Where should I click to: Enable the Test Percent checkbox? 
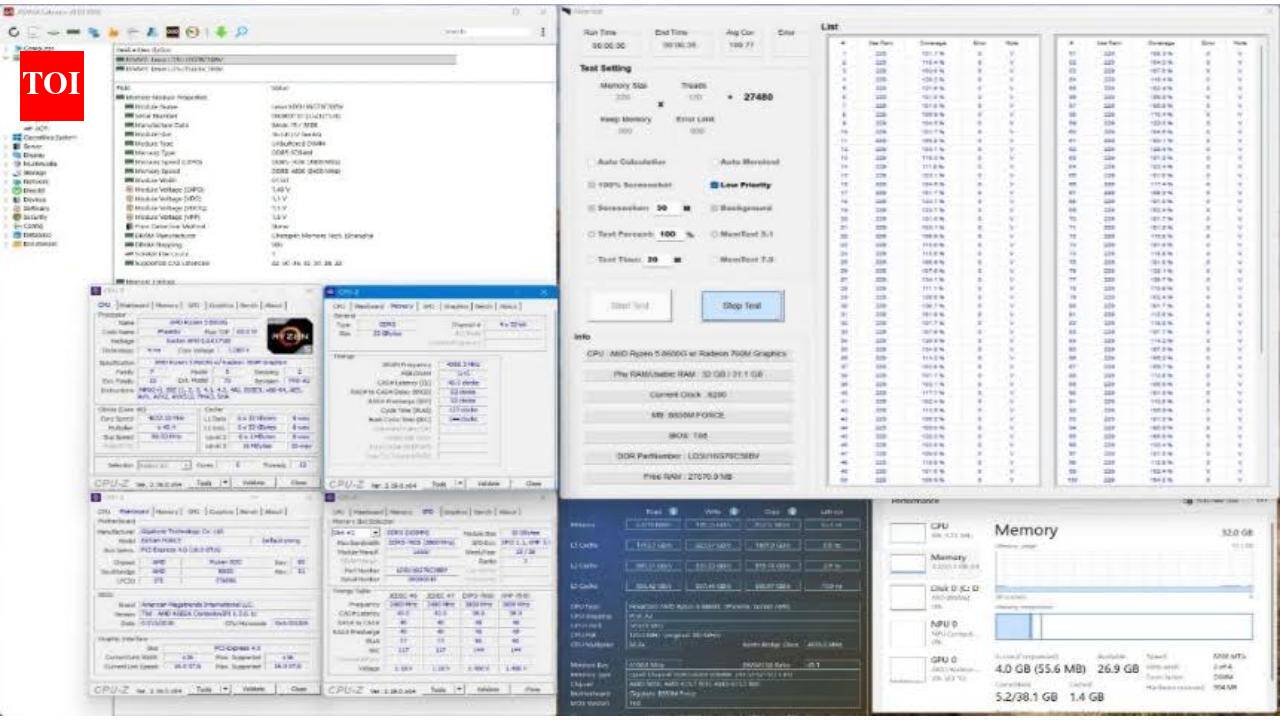tap(592, 234)
